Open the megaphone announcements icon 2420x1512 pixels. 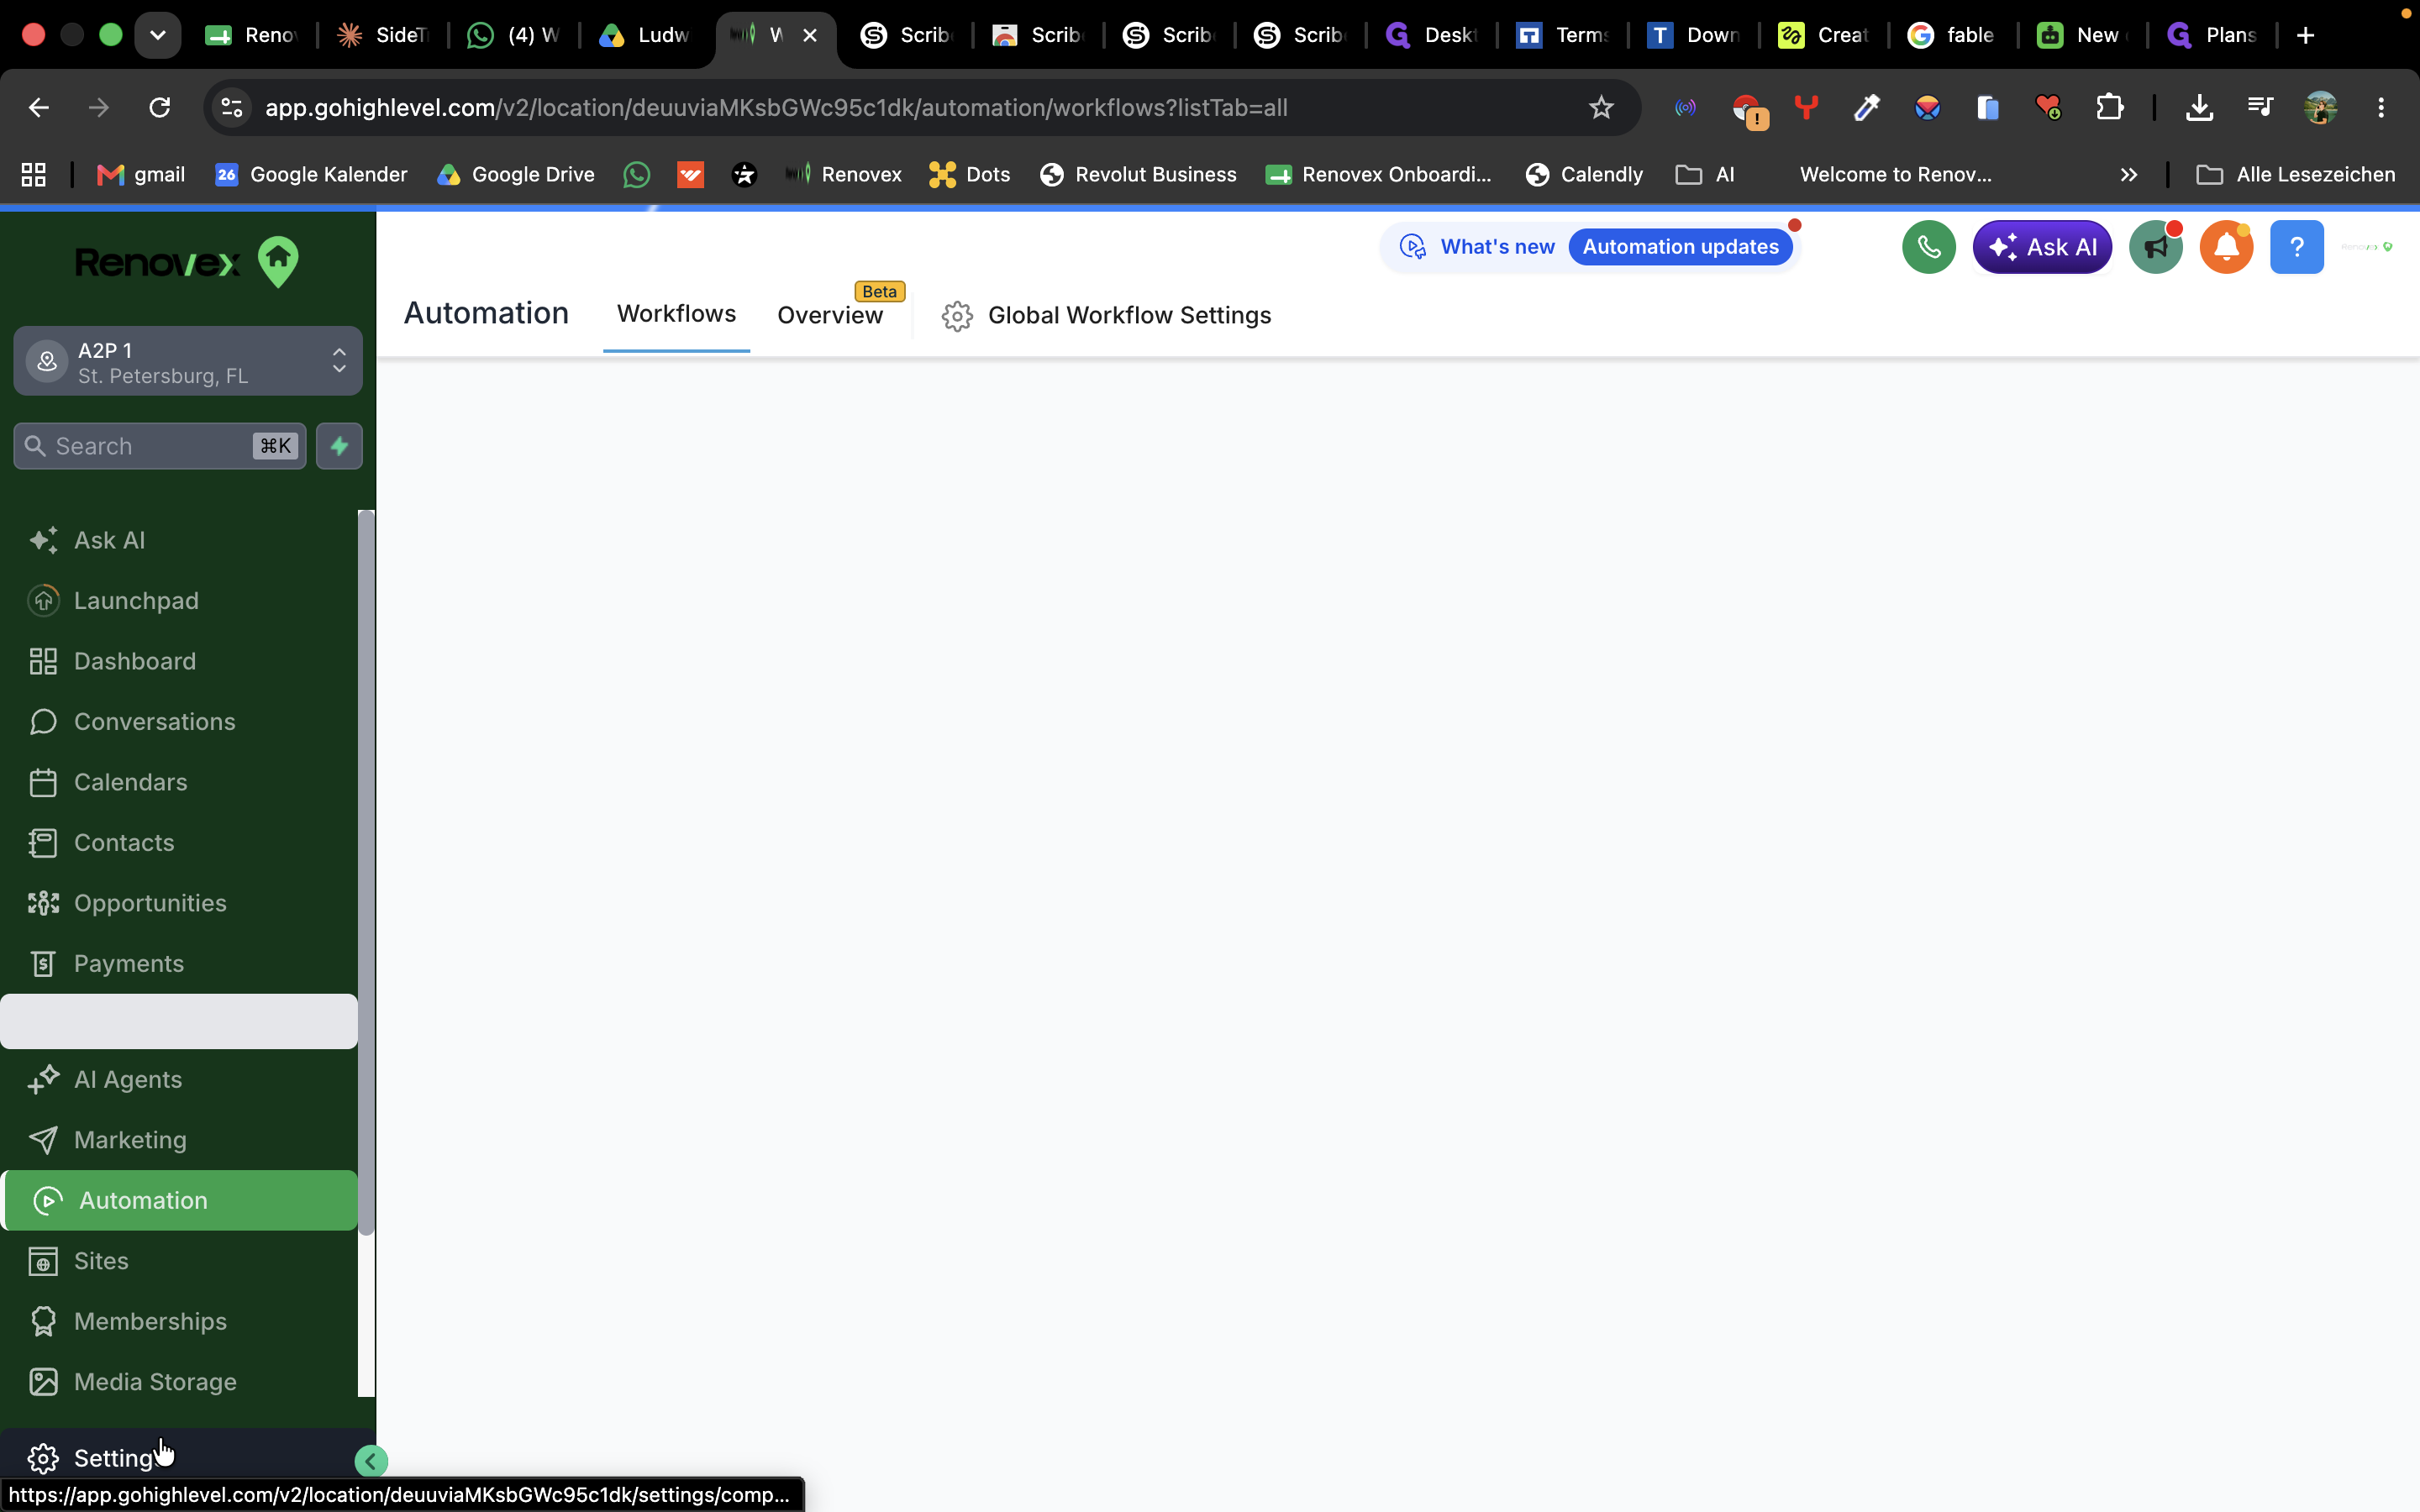(2155, 247)
